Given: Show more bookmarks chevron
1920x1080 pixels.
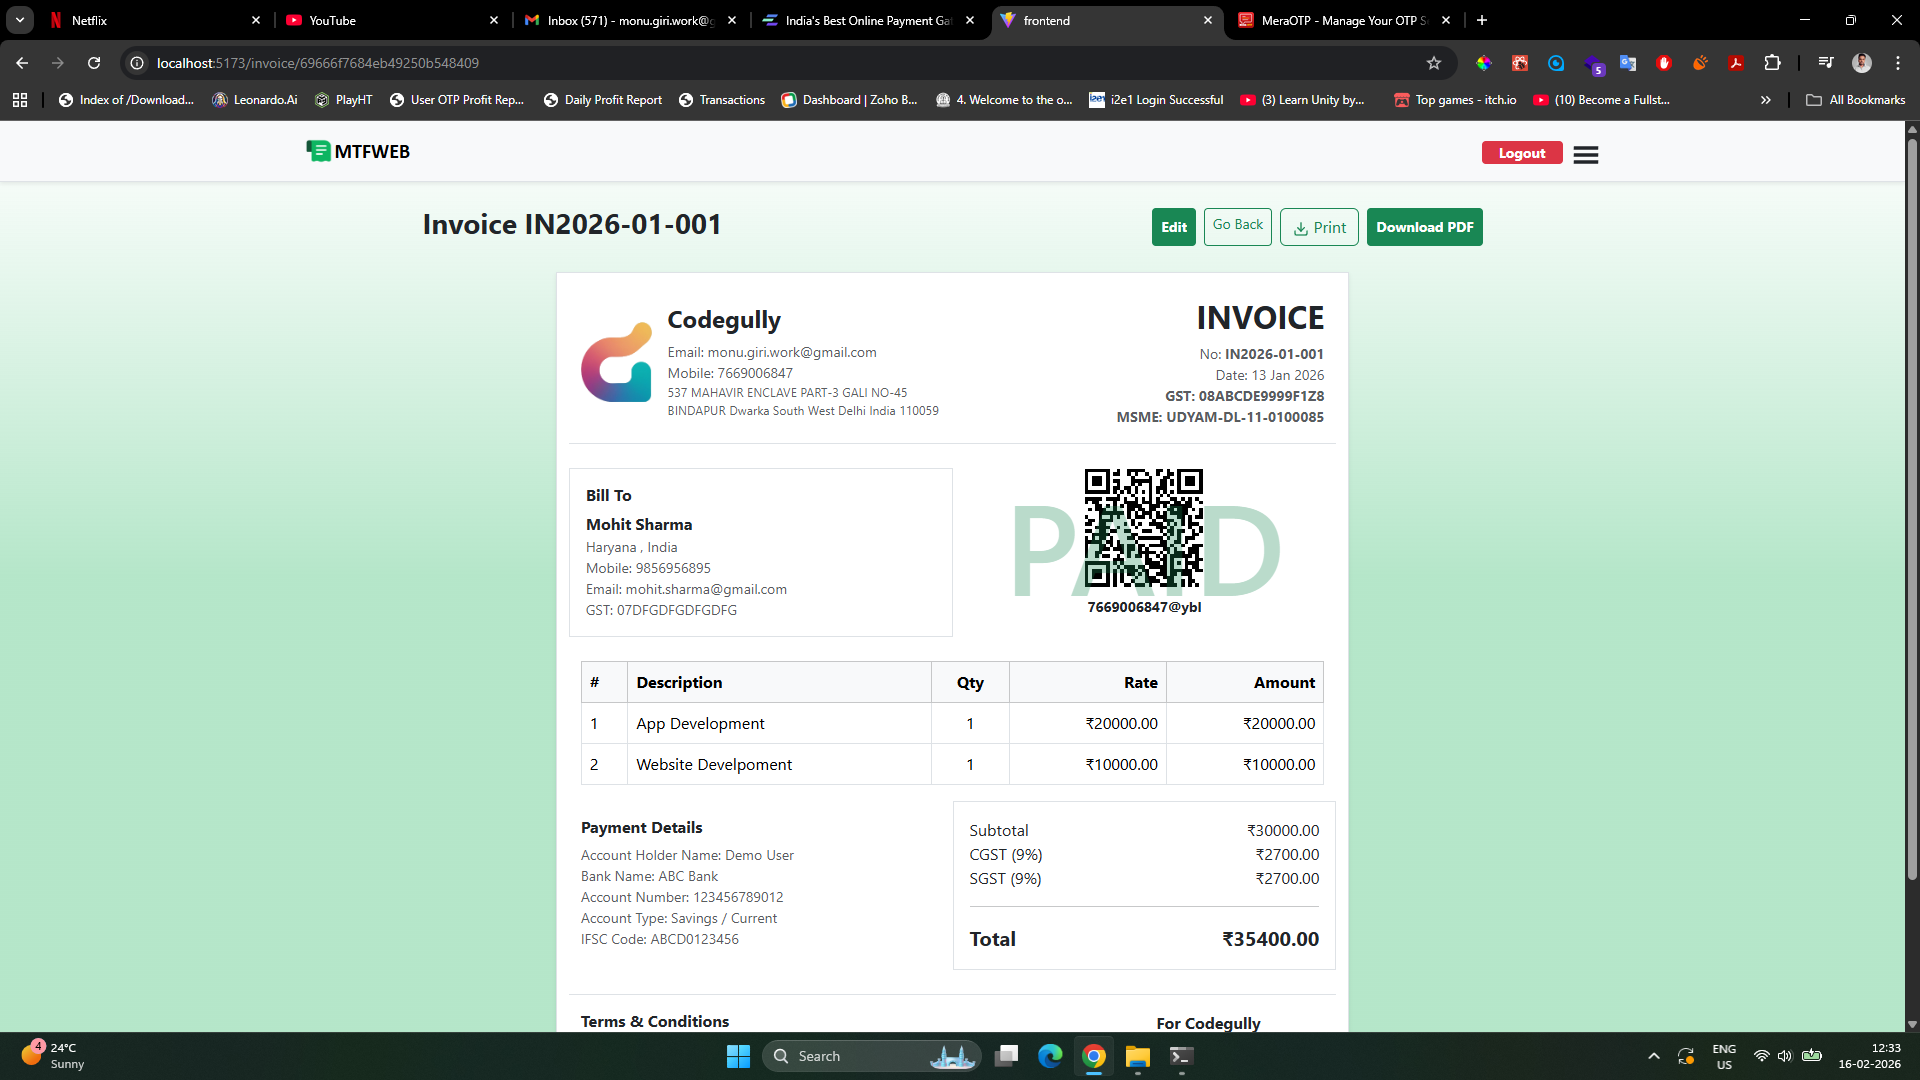Looking at the screenshot, I should pyautogui.click(x=1765, y=100).
